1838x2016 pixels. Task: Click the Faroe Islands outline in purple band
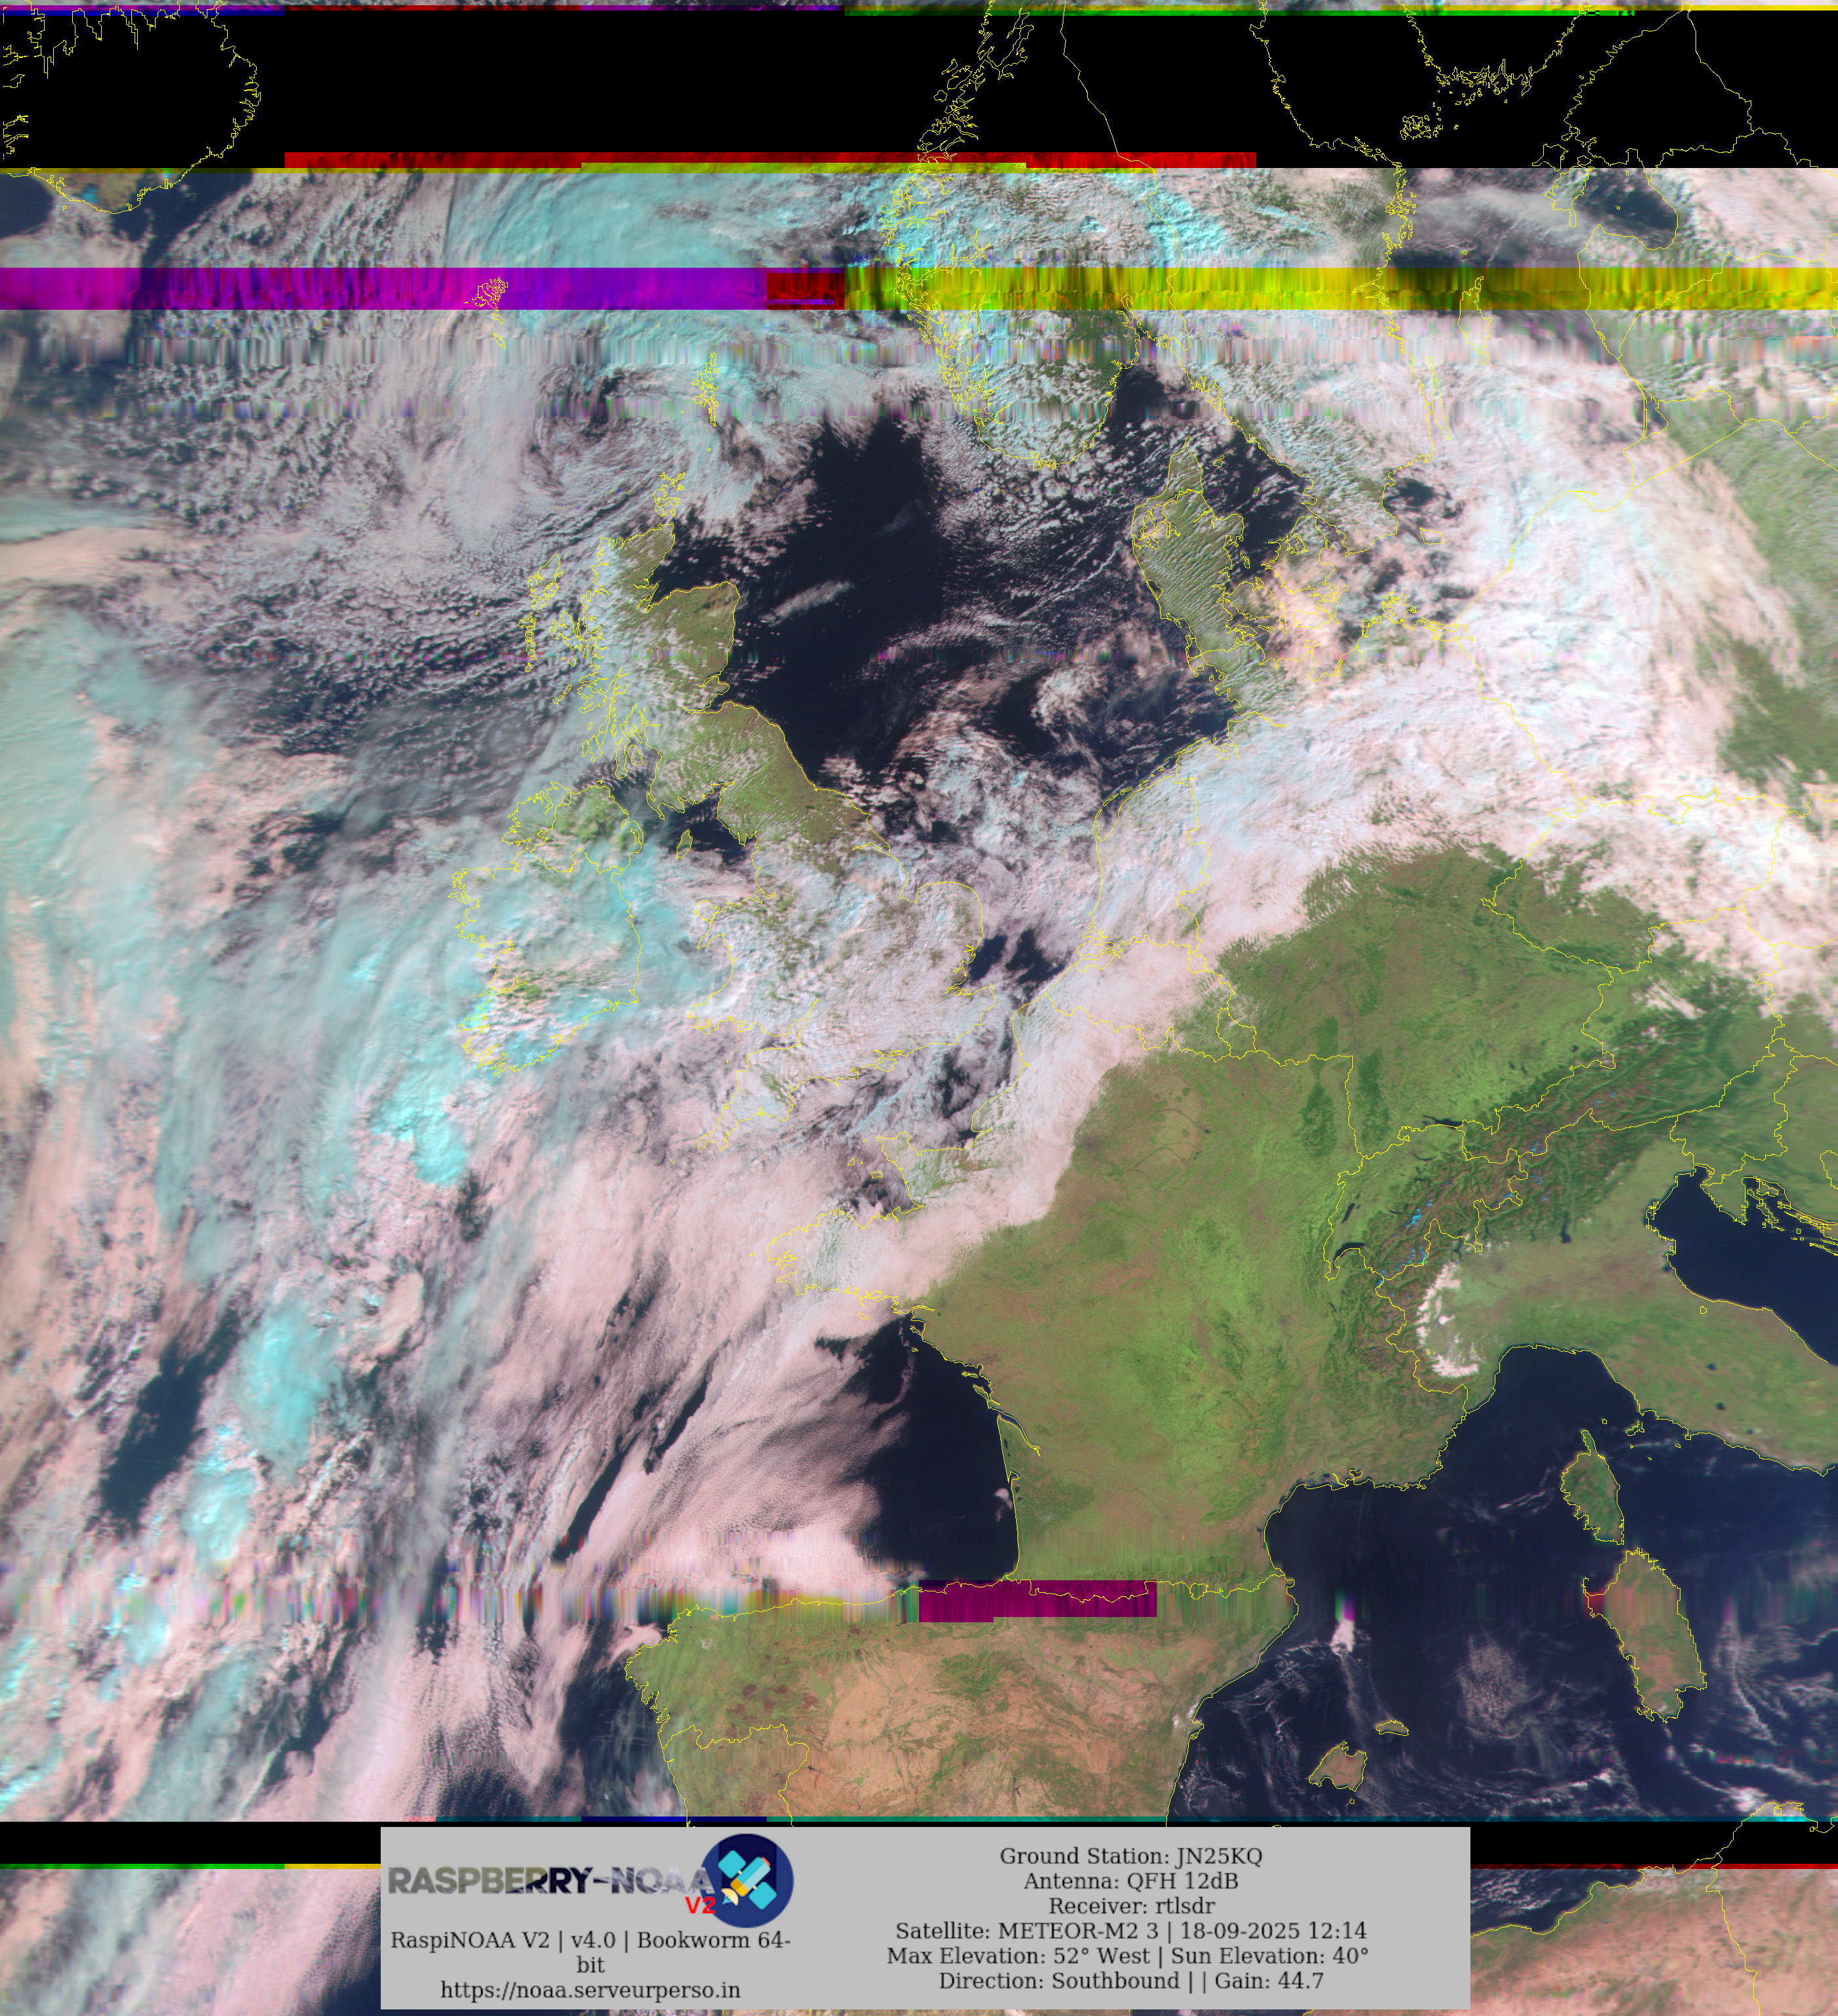489,293
